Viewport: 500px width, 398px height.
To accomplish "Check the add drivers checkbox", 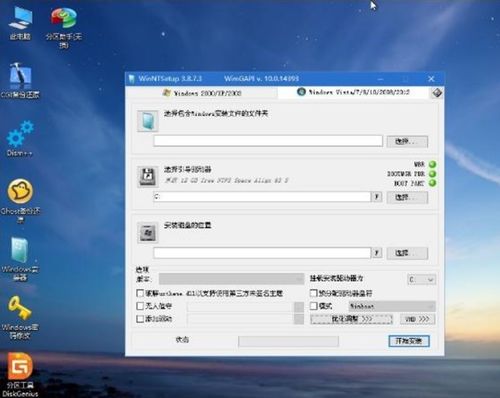I will pos(140,319).
